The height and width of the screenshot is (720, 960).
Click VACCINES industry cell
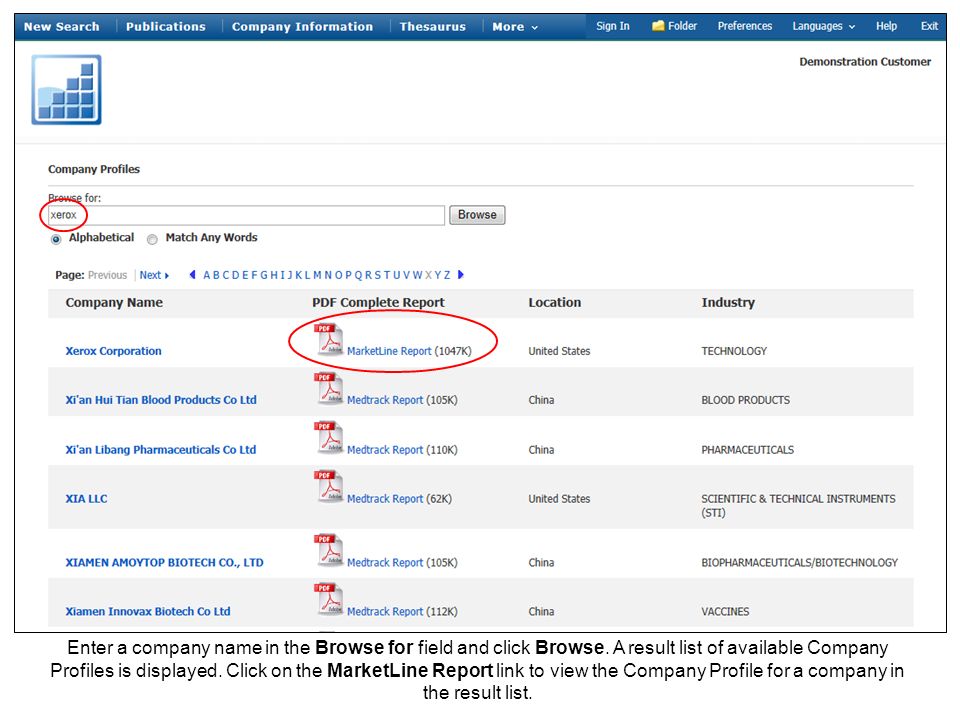[x=726, y=611]
